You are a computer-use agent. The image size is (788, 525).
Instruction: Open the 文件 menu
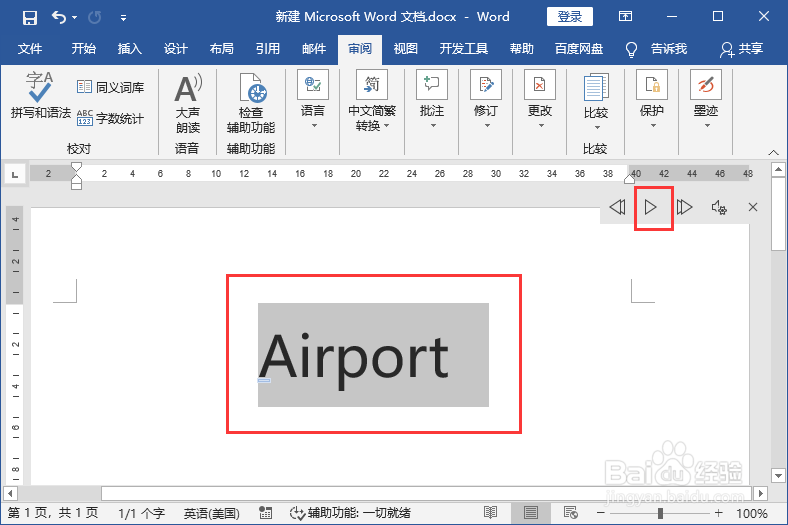coord(30,49)
